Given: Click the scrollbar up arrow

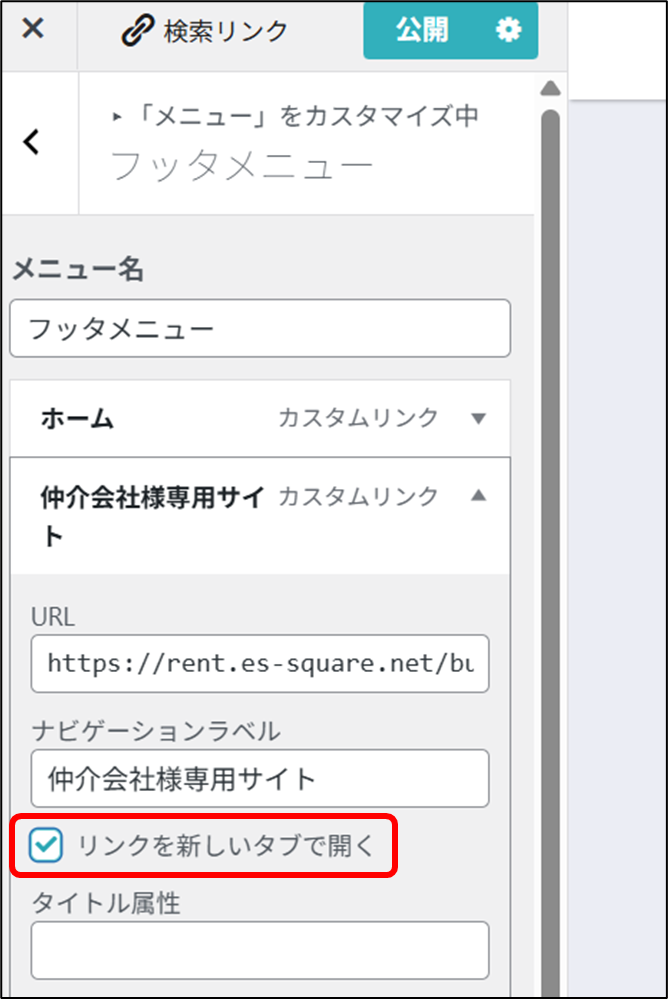Looking at the screenshot, I should pyautogui.click(x=550, y=89).
